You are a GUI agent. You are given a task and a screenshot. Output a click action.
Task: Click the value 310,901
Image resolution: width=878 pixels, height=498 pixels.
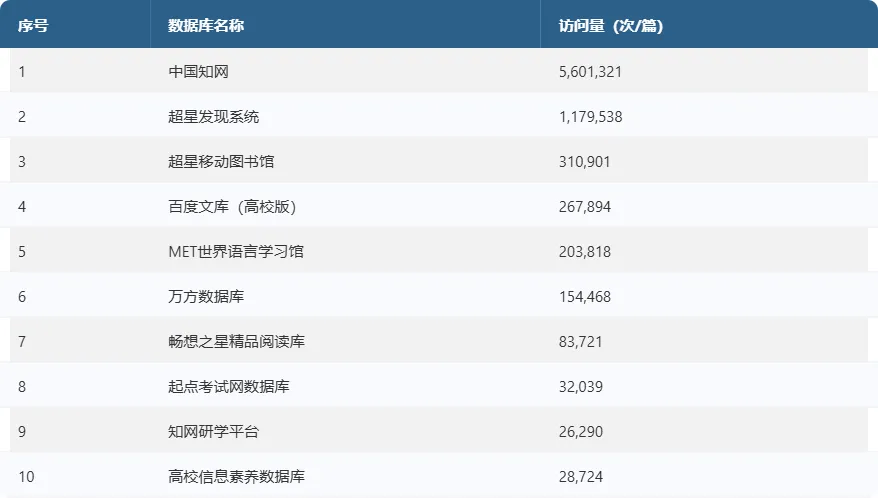click(x=585, y=162)
